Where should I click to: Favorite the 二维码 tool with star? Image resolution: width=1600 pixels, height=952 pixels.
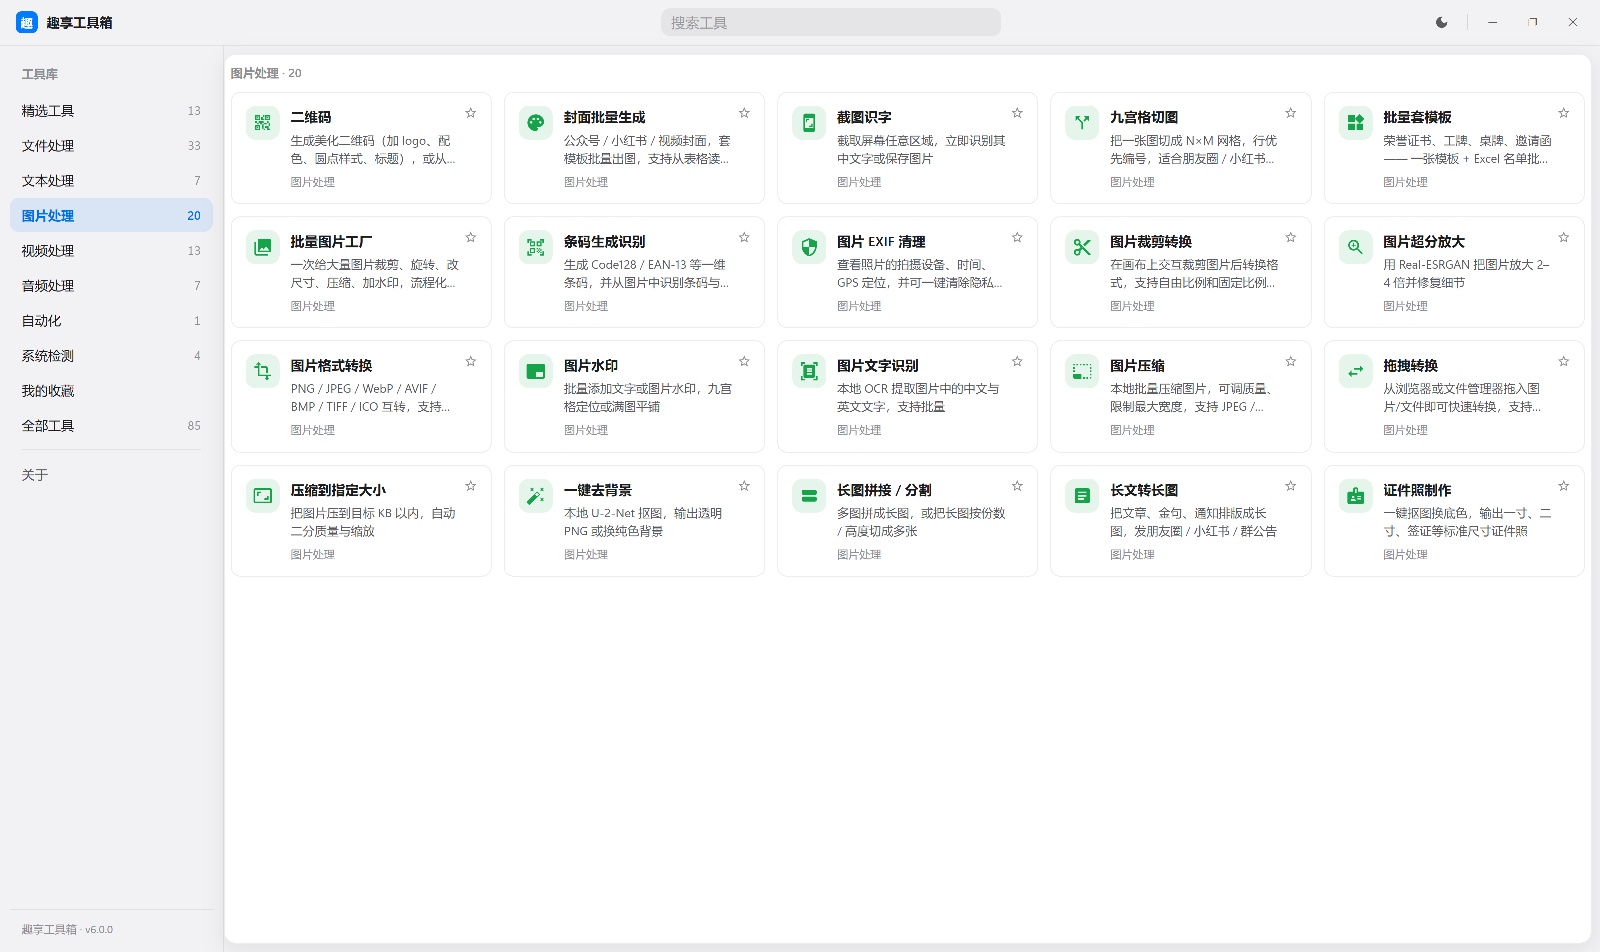click(x=470, y=113)
